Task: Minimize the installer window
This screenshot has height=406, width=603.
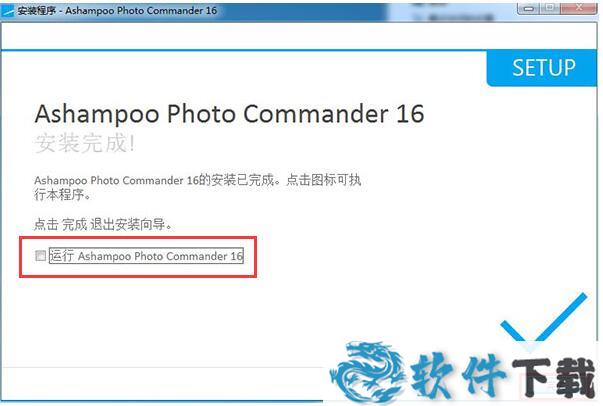Action: pos(529,8)
